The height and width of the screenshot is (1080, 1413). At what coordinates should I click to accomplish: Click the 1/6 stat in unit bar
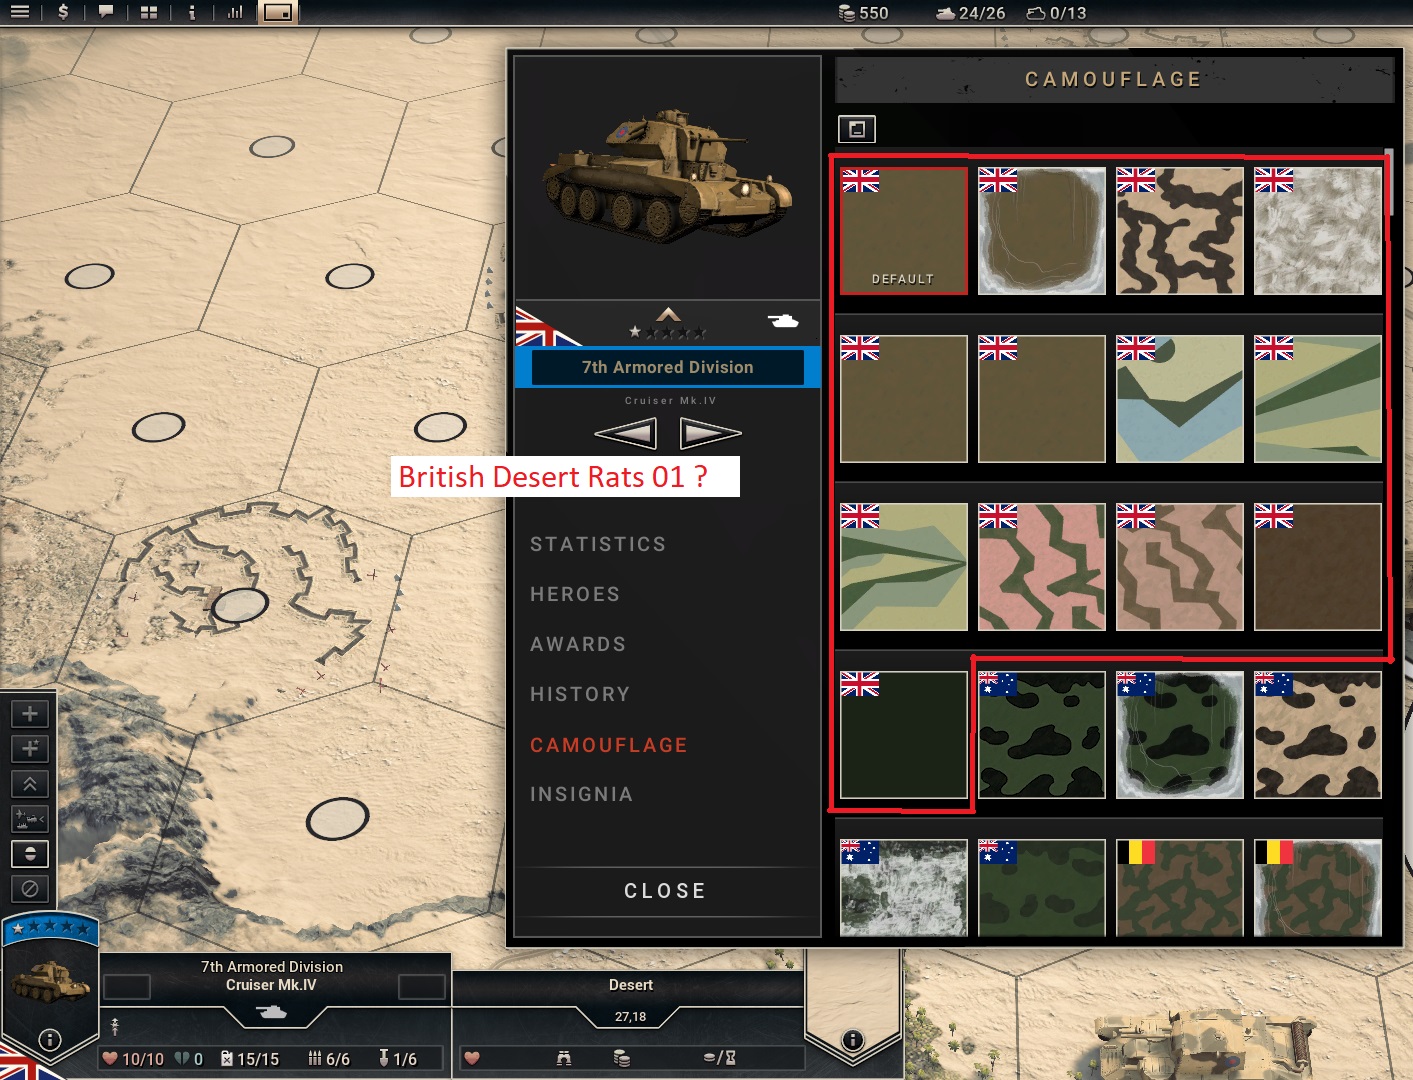pyautogui.click(x=398, y=1059)
